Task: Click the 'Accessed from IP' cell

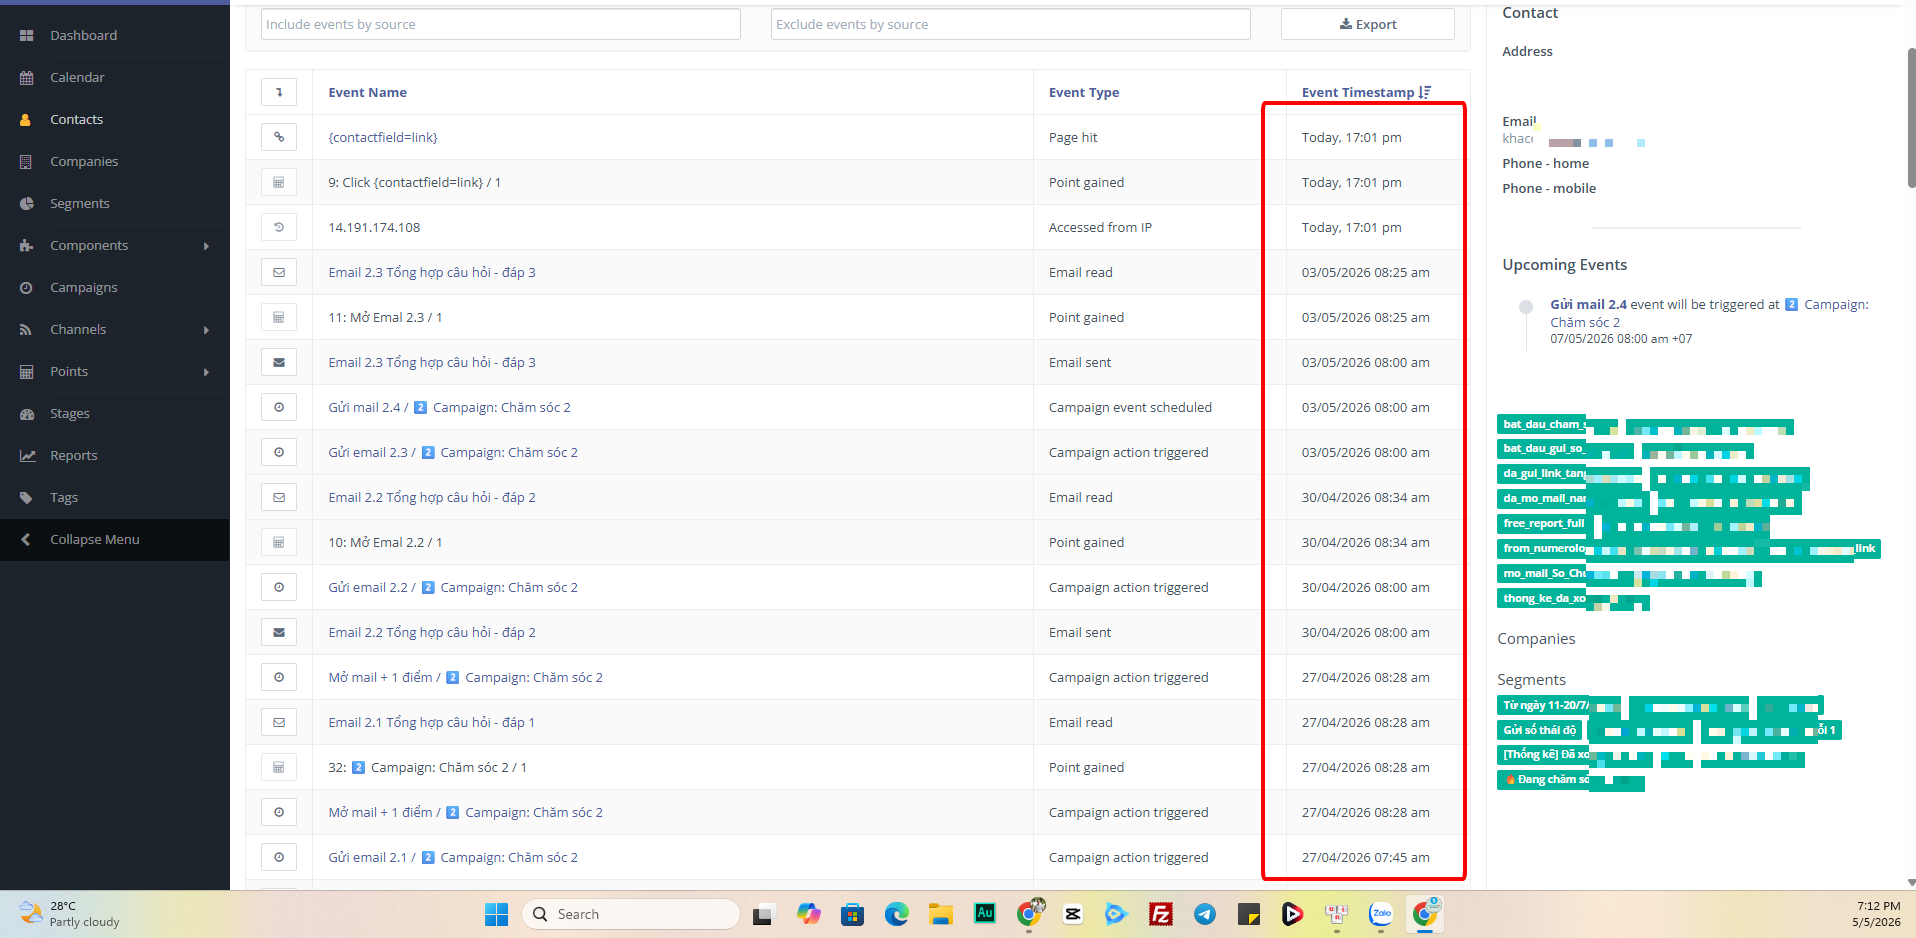Action: [1100, 227]
